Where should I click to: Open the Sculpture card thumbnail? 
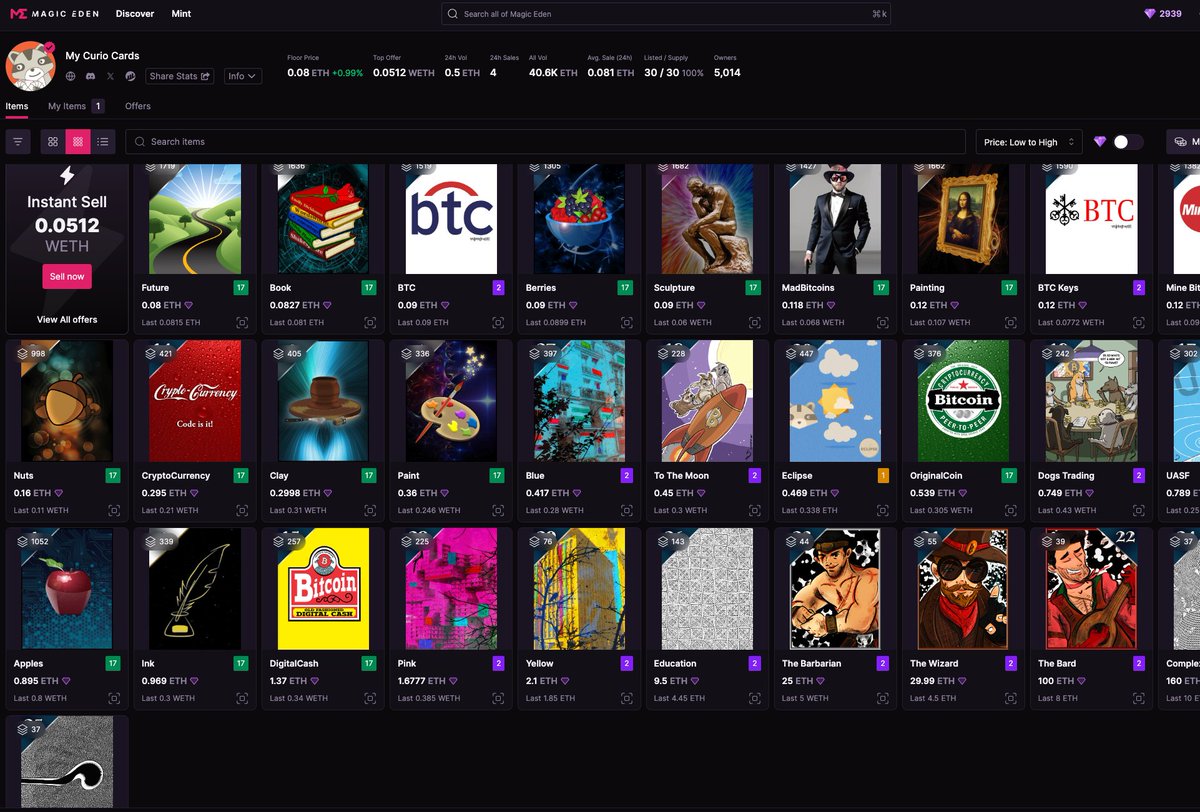pyautogui.click(x=707, y=219)
